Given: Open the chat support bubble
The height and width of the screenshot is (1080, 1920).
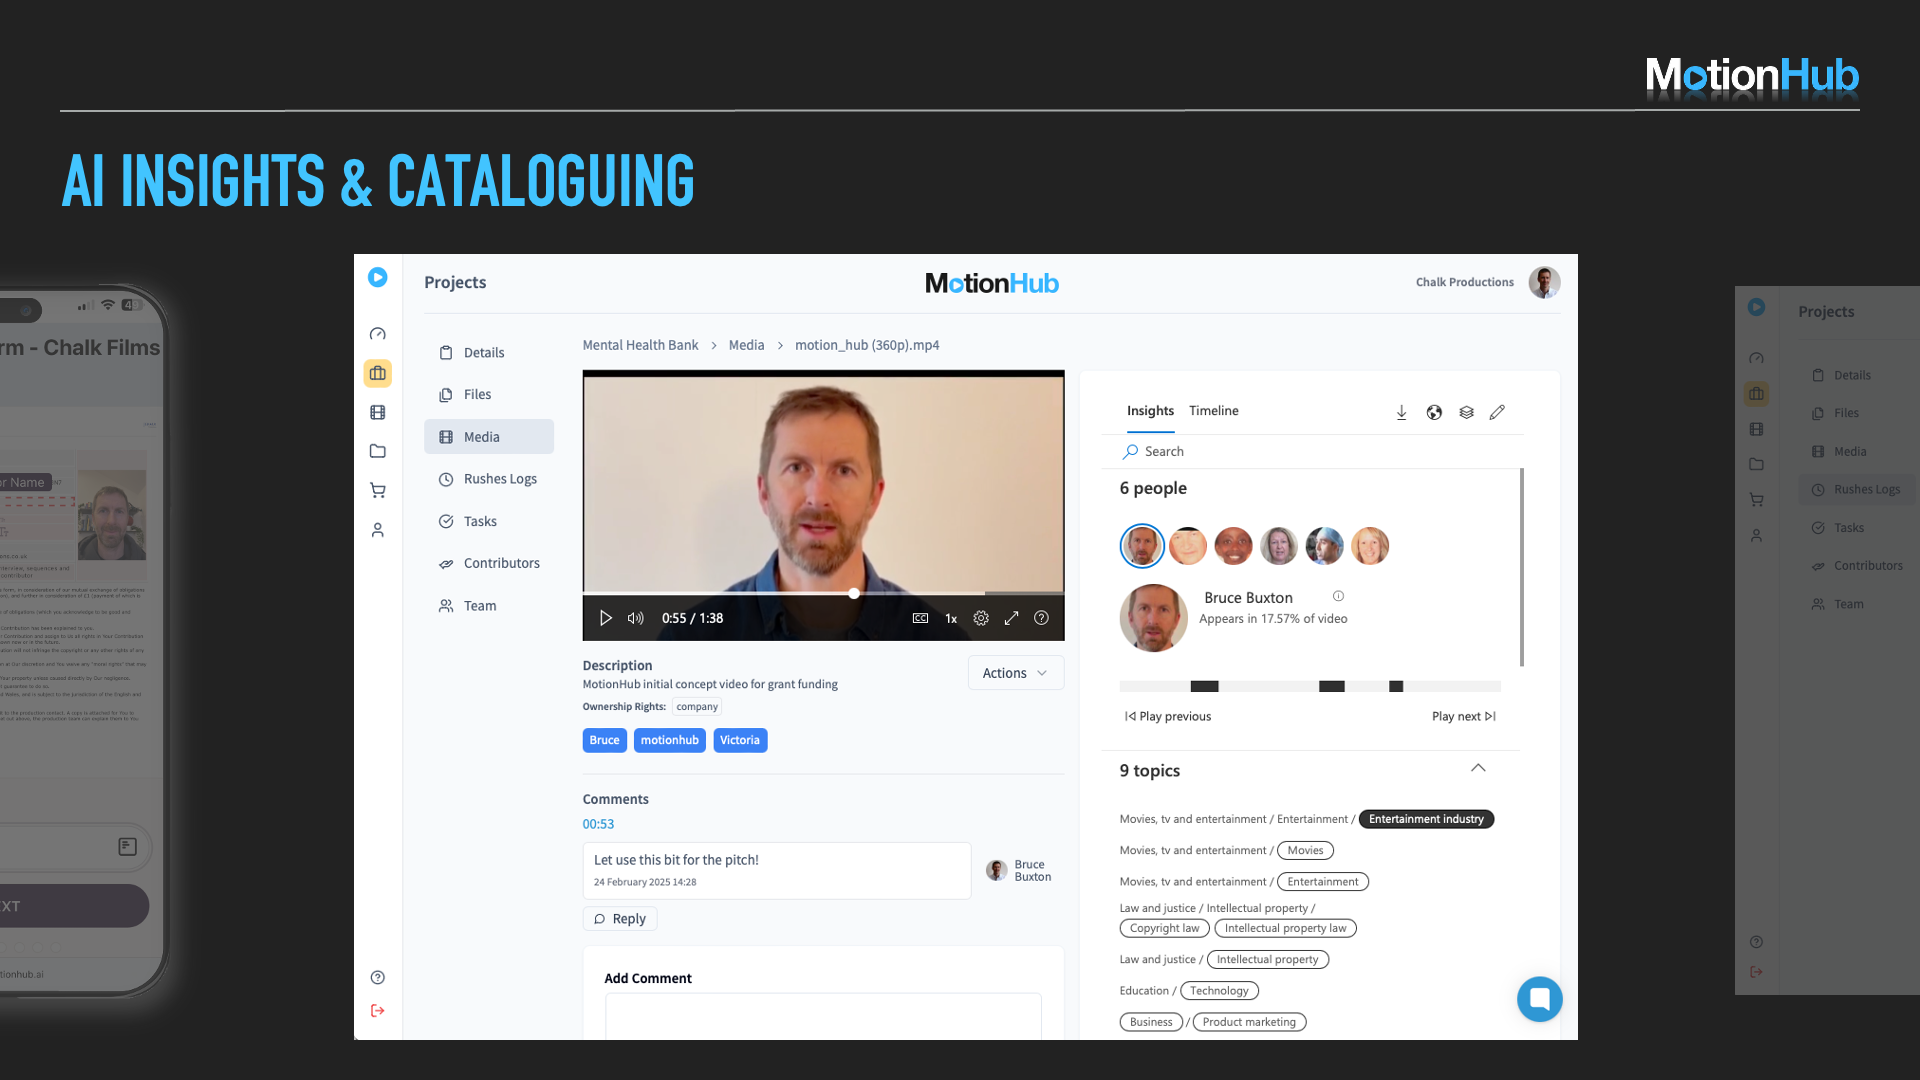Looking at the screenshot, I should [1539, 998].
